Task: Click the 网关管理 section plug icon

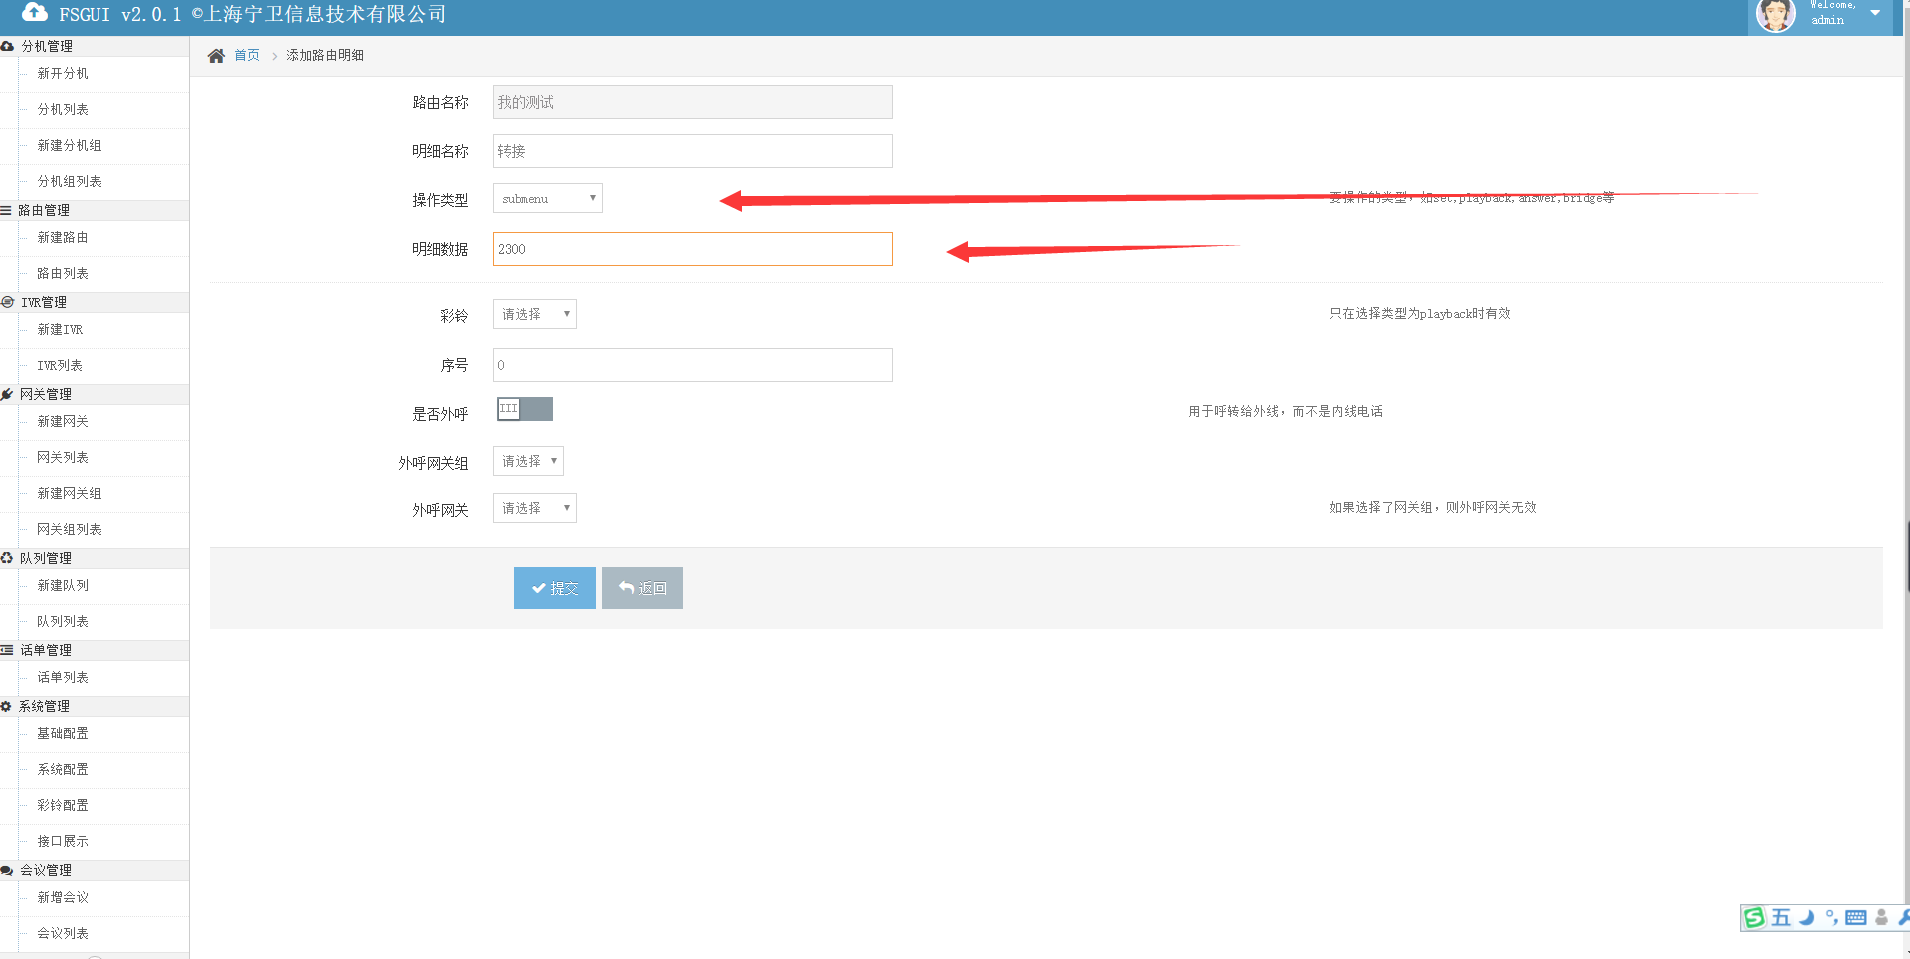Action: [7, 394]
